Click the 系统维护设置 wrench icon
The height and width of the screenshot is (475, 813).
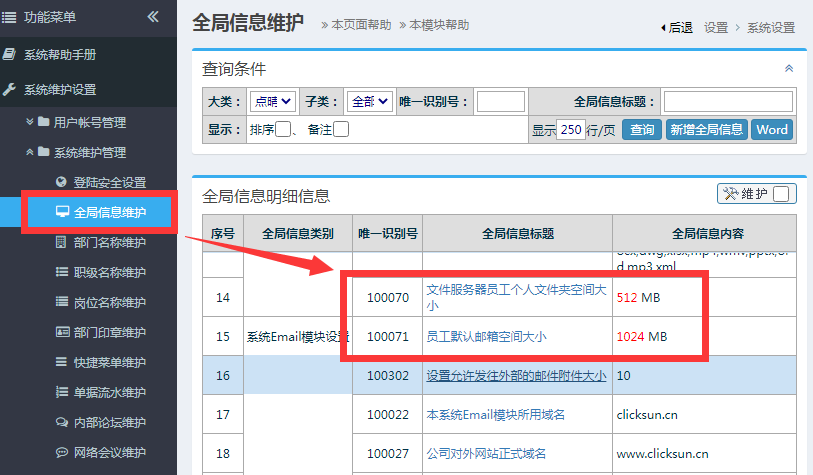pos(9,89)
